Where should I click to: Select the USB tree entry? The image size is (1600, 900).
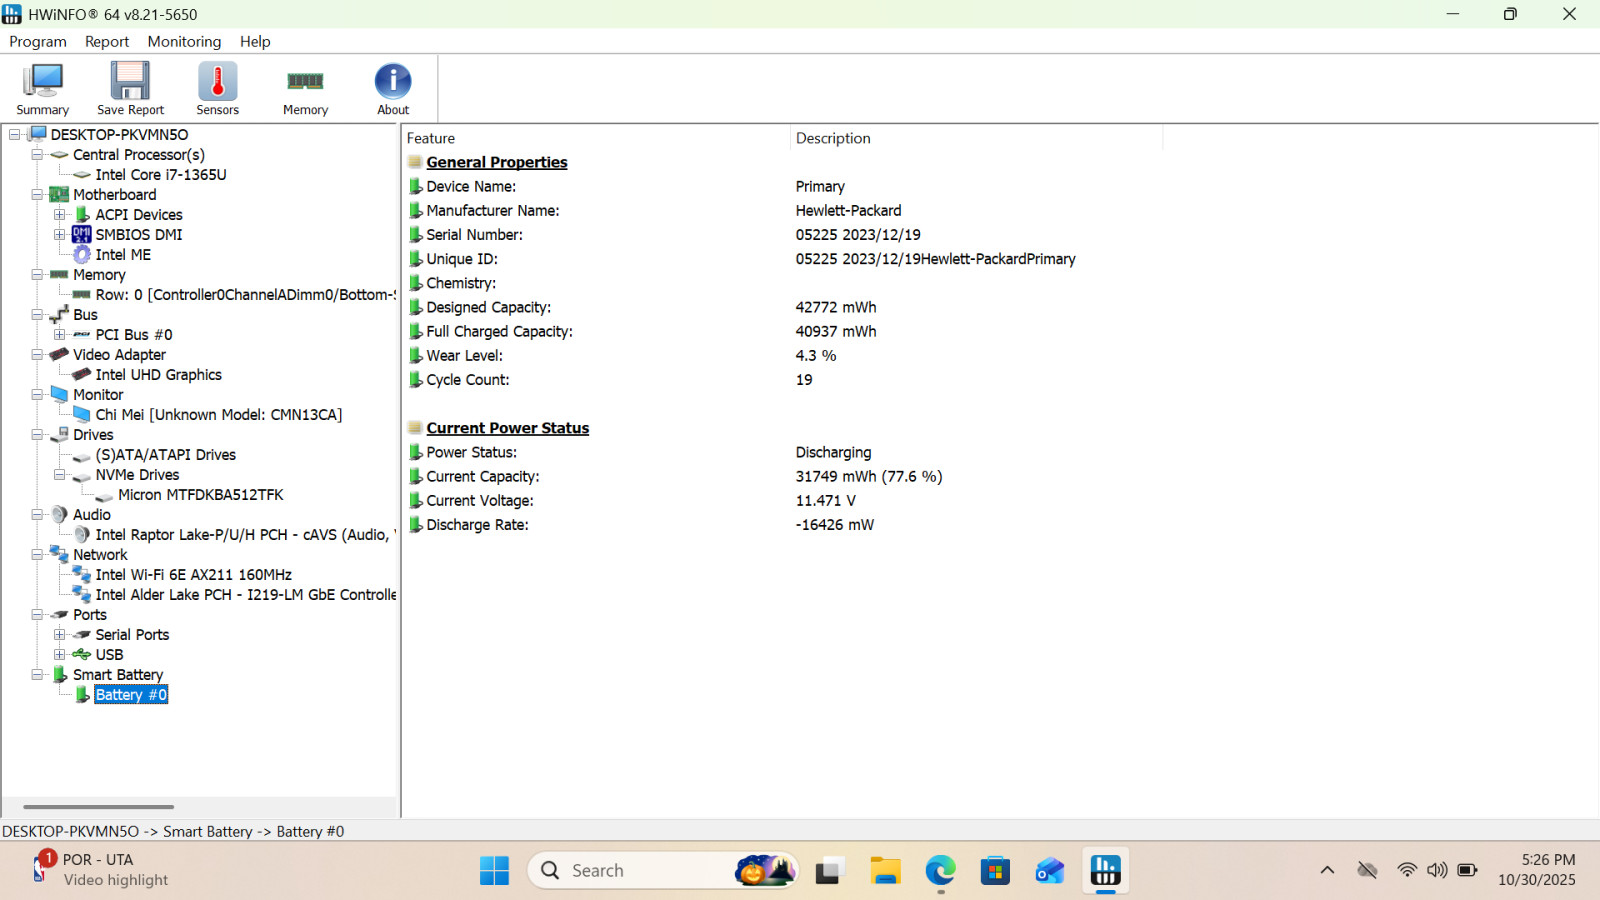109,655
